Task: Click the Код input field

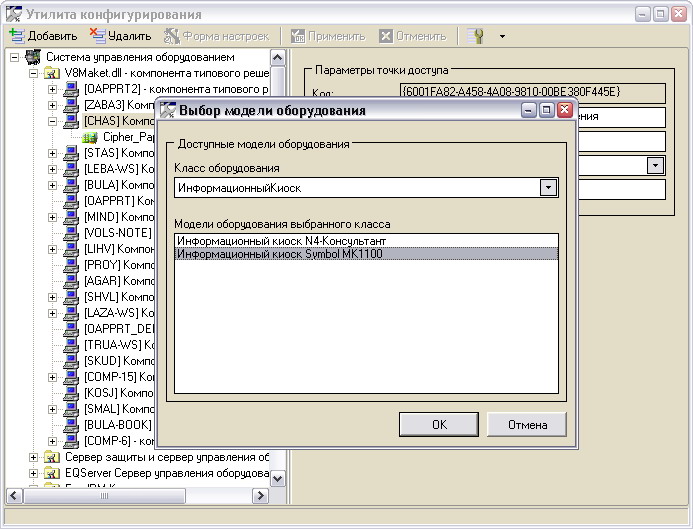Action: coord(531,92)
